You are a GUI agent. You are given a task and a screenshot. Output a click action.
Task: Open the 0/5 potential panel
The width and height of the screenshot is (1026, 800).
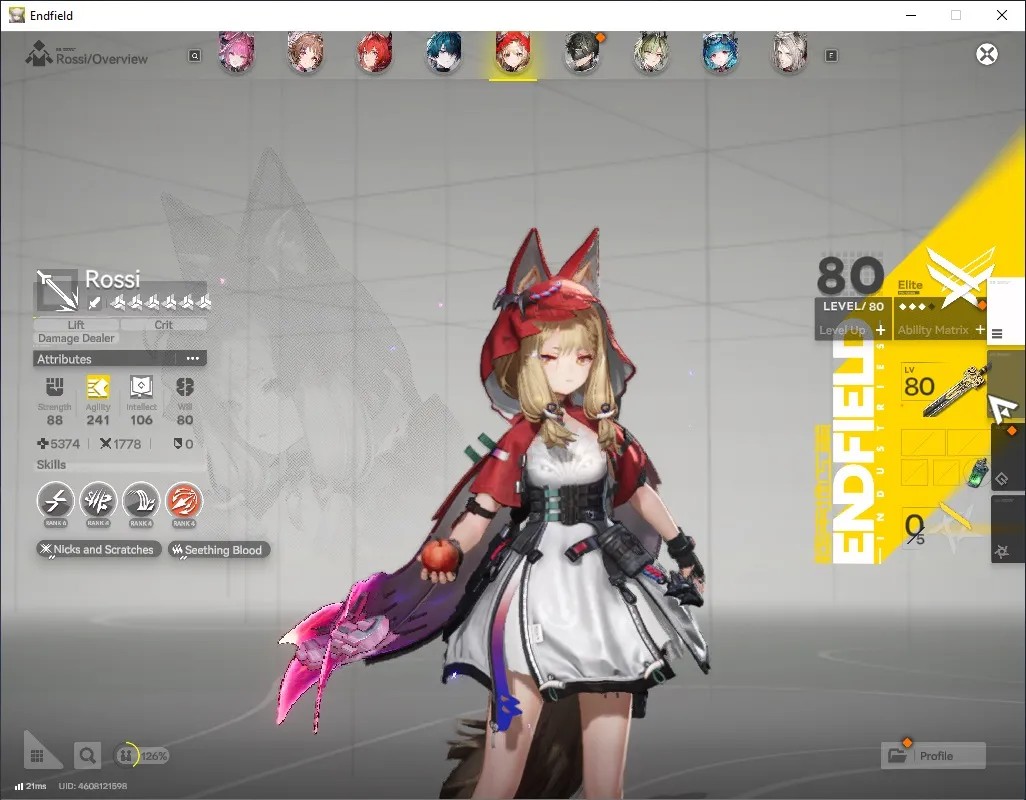coord(939,528)
